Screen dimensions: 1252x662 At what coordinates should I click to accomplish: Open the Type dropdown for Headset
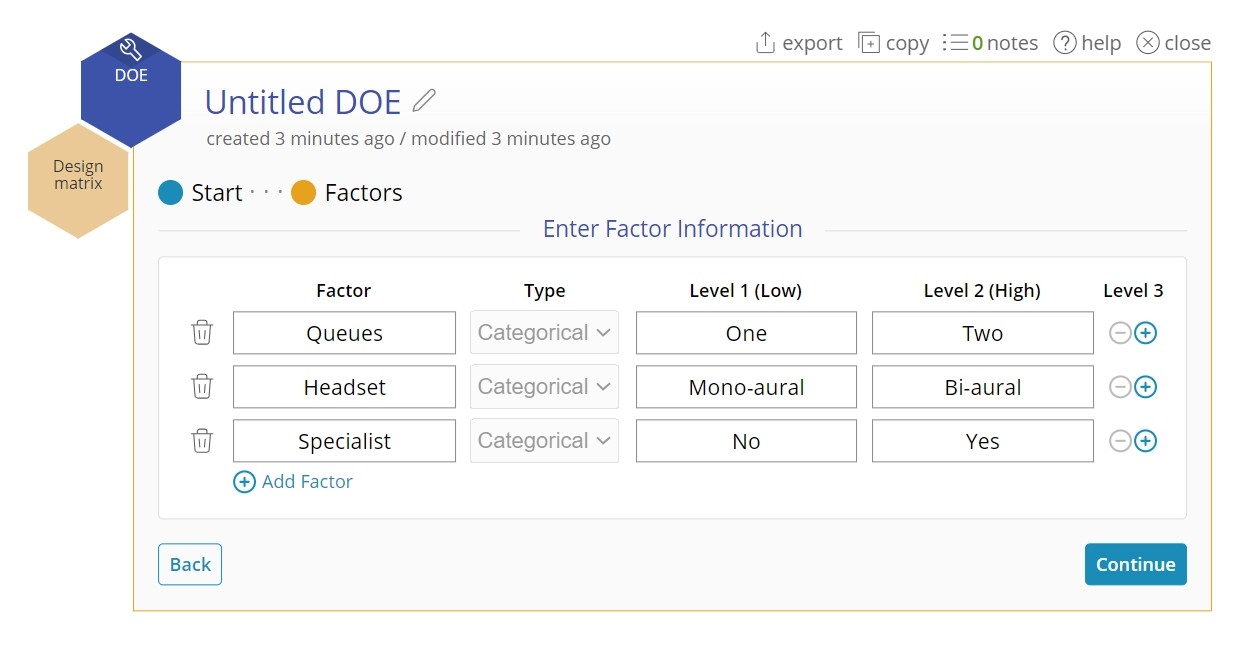[x=544, y=387]
